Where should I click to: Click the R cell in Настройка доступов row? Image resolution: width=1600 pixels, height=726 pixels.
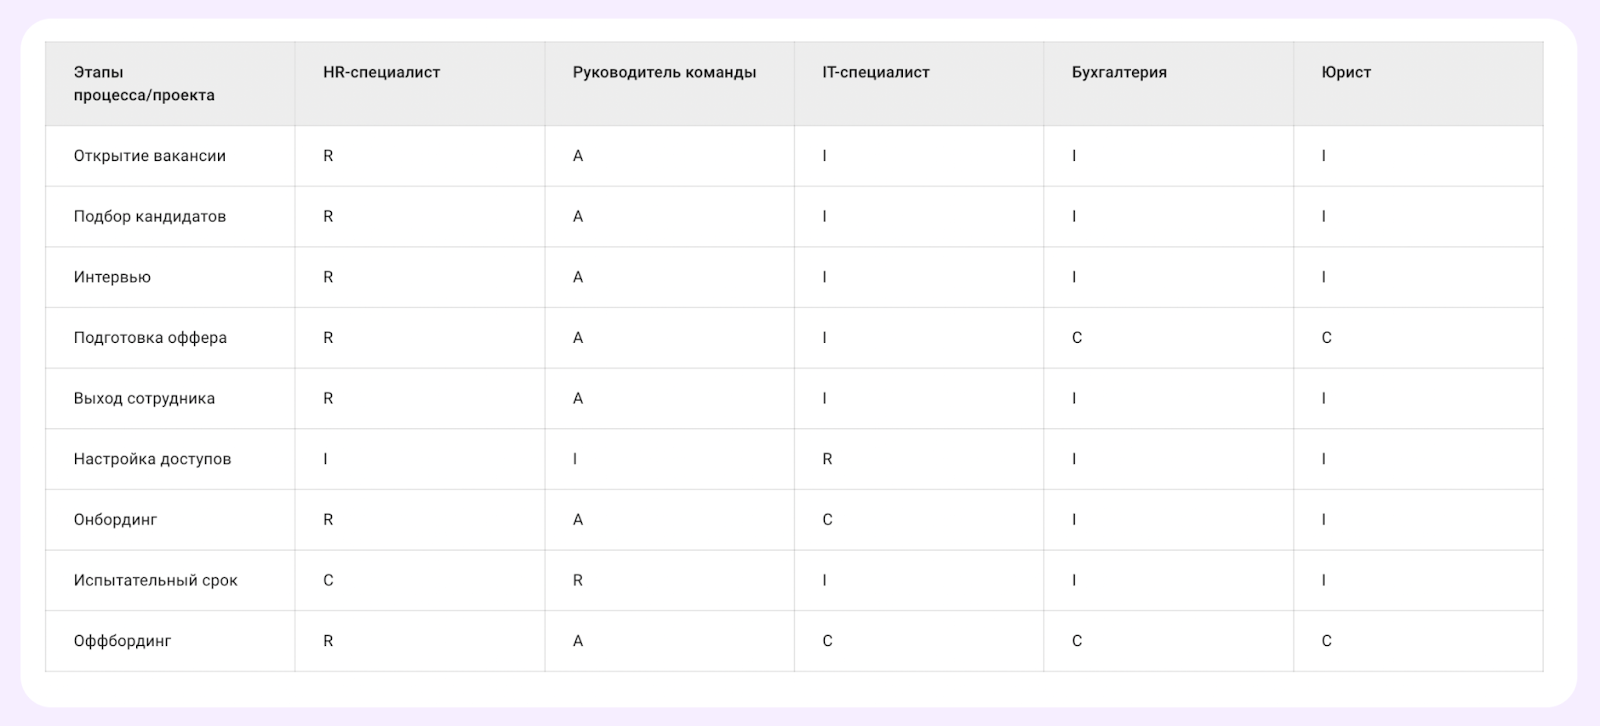pos(827,459)
